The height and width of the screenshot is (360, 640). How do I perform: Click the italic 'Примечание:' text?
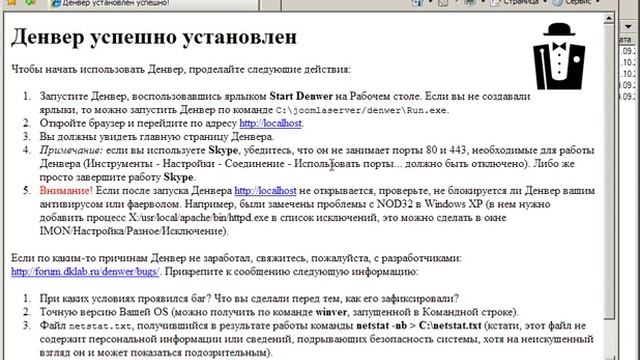point(71,150)
